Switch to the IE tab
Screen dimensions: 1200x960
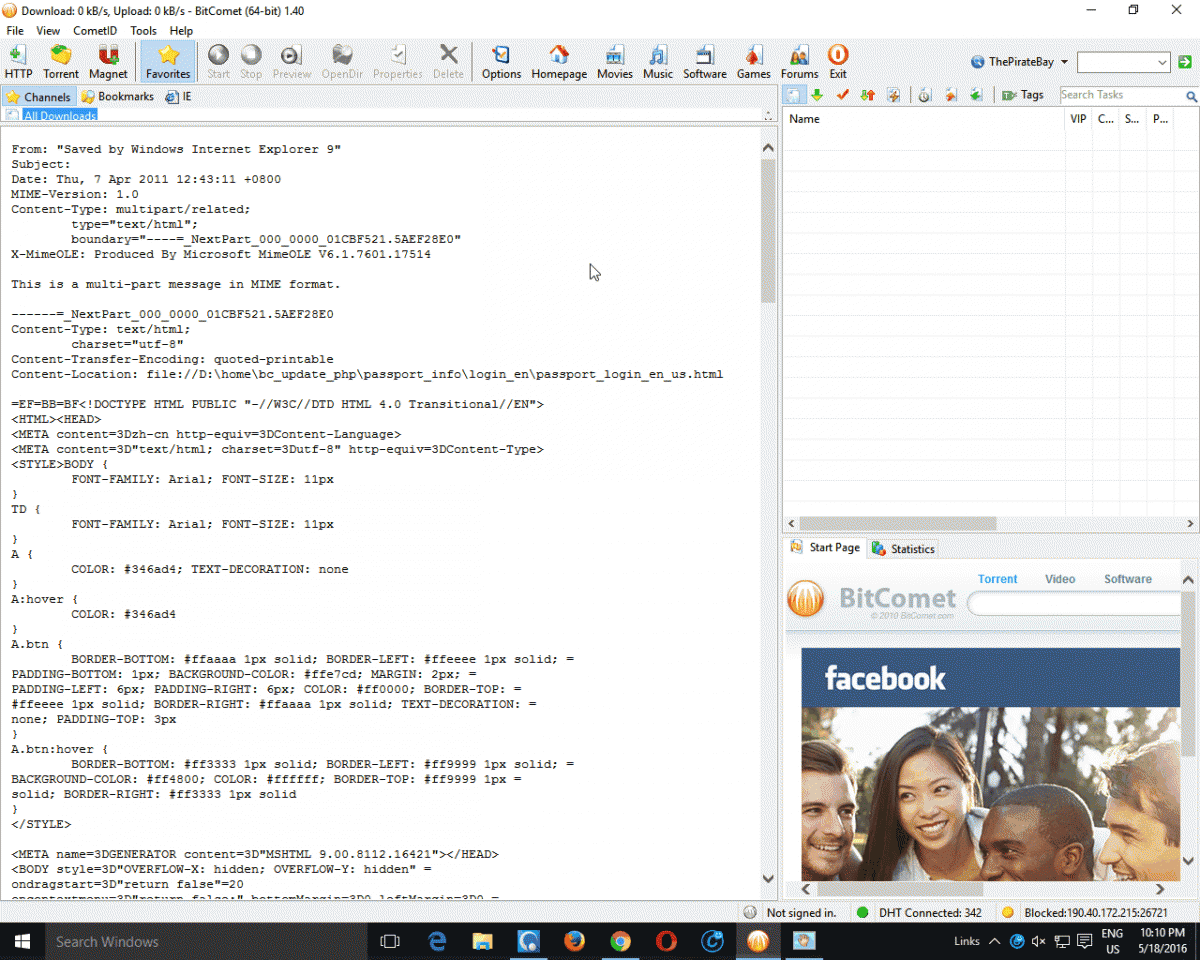pyautogui.click(x=179, y=97)
